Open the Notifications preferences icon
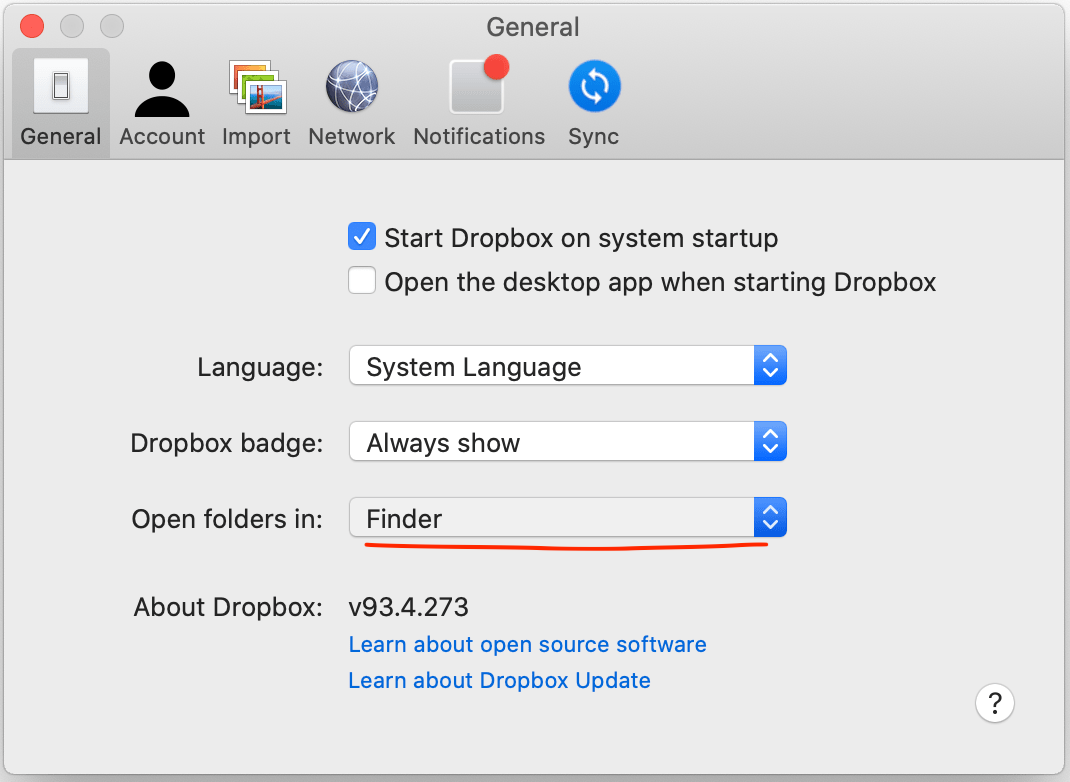This screenshot has height=782, width=1070. 478,85
